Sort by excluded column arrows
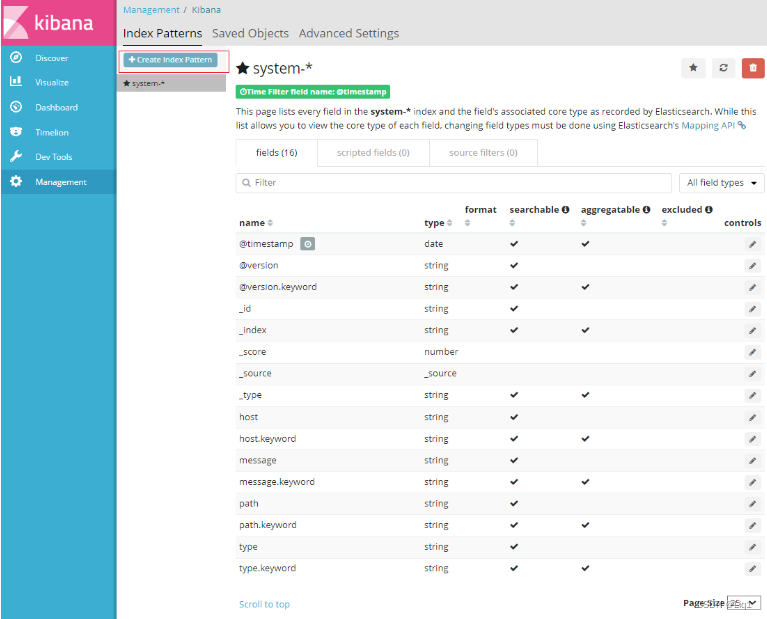The image size is (767, 619). pos(664,223)
